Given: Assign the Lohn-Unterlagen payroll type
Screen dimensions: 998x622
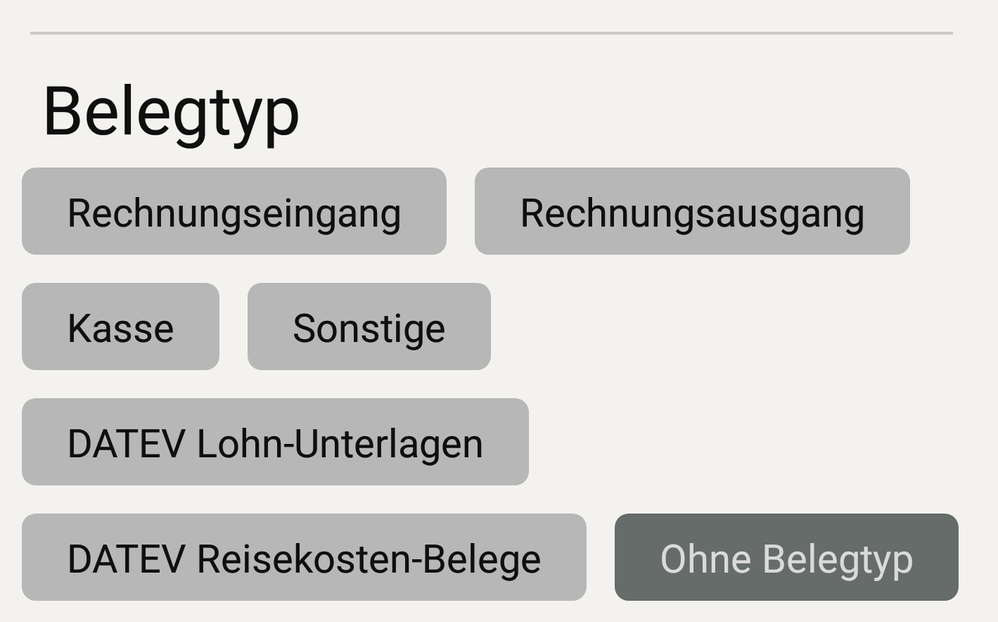Looking at the screenshot, I should tap(275, 442).
